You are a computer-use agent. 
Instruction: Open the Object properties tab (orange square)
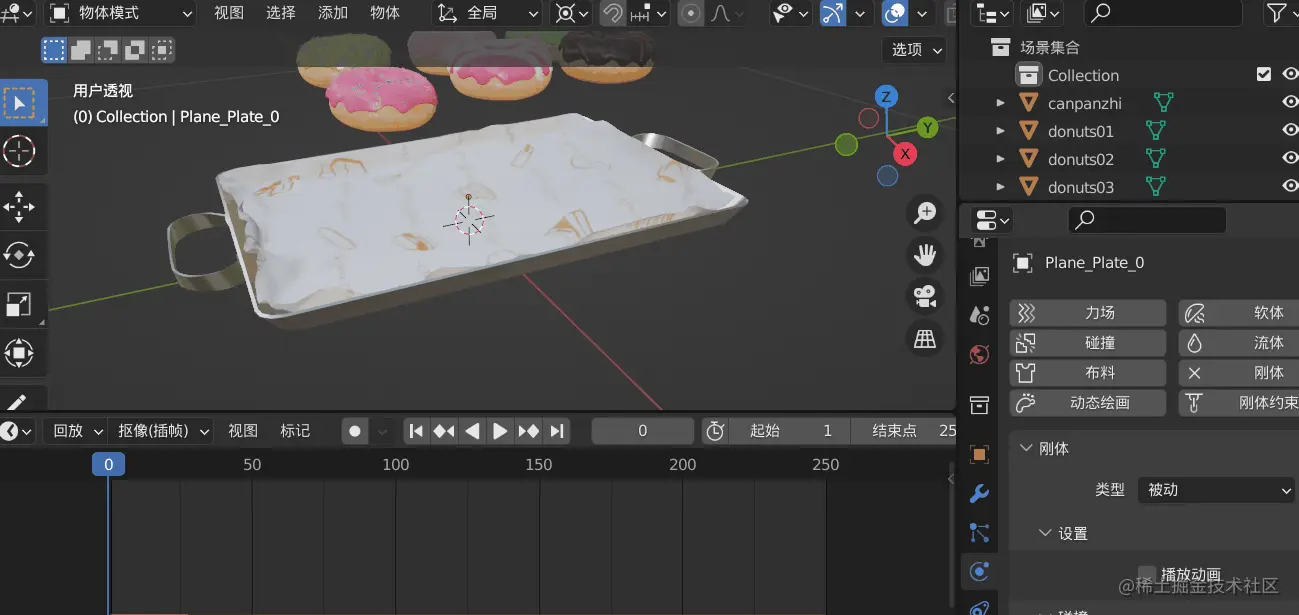click(x=979, y=454)
